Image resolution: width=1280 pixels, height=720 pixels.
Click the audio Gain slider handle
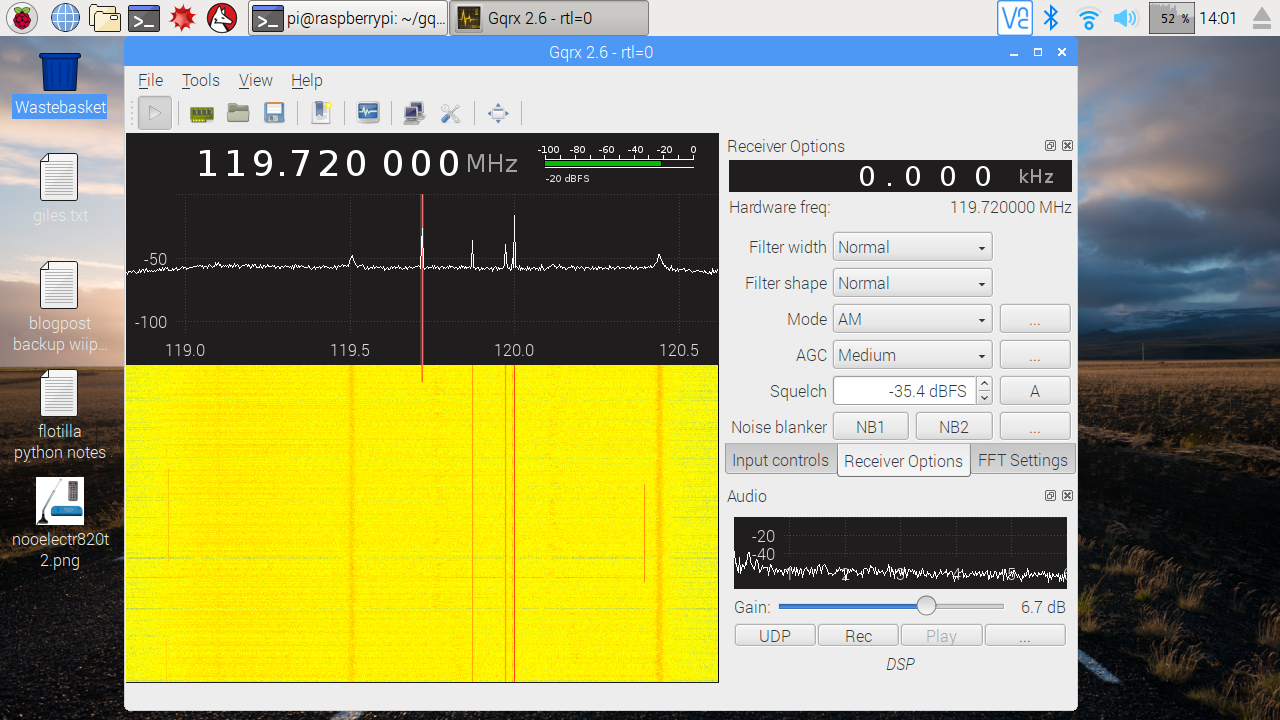point(926,606)
